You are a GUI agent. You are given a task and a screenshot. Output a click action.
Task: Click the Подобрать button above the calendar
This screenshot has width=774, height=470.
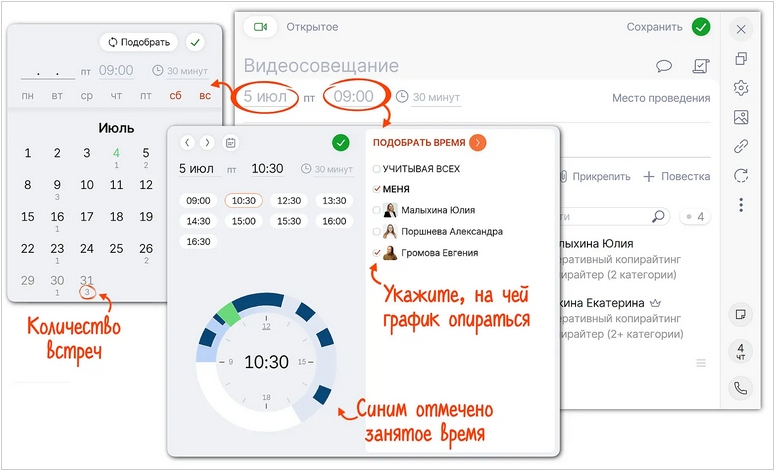[x=139, y=42]
